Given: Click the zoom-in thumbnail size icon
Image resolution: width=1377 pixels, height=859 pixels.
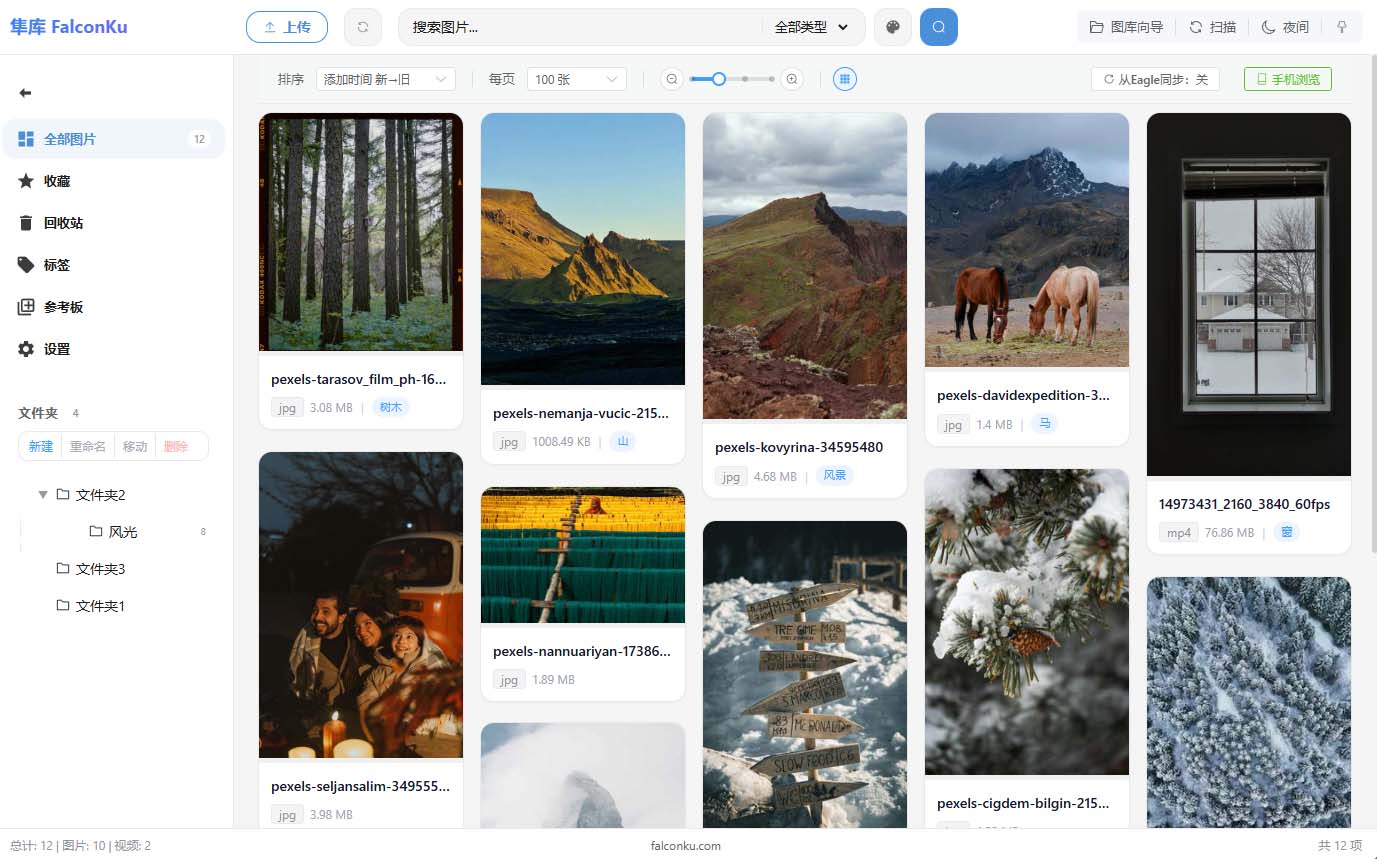Looking at the screenshot, I should 792,79.
